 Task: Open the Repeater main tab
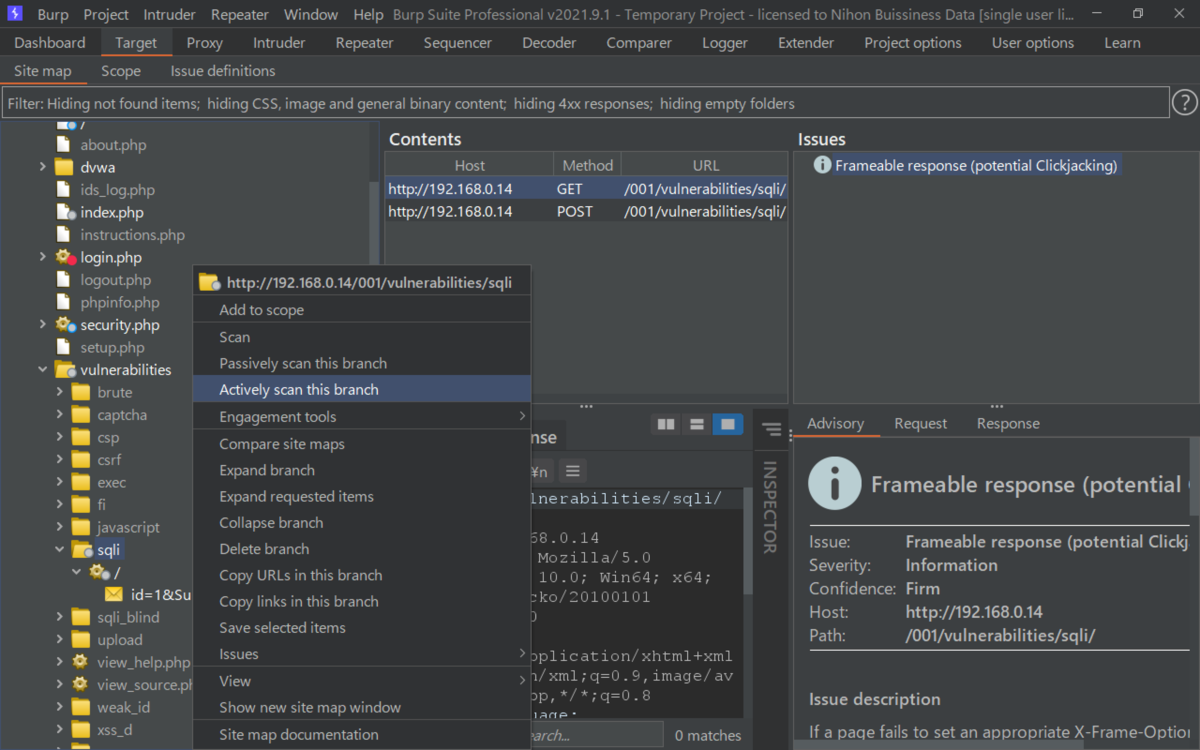tap(364, 43)
